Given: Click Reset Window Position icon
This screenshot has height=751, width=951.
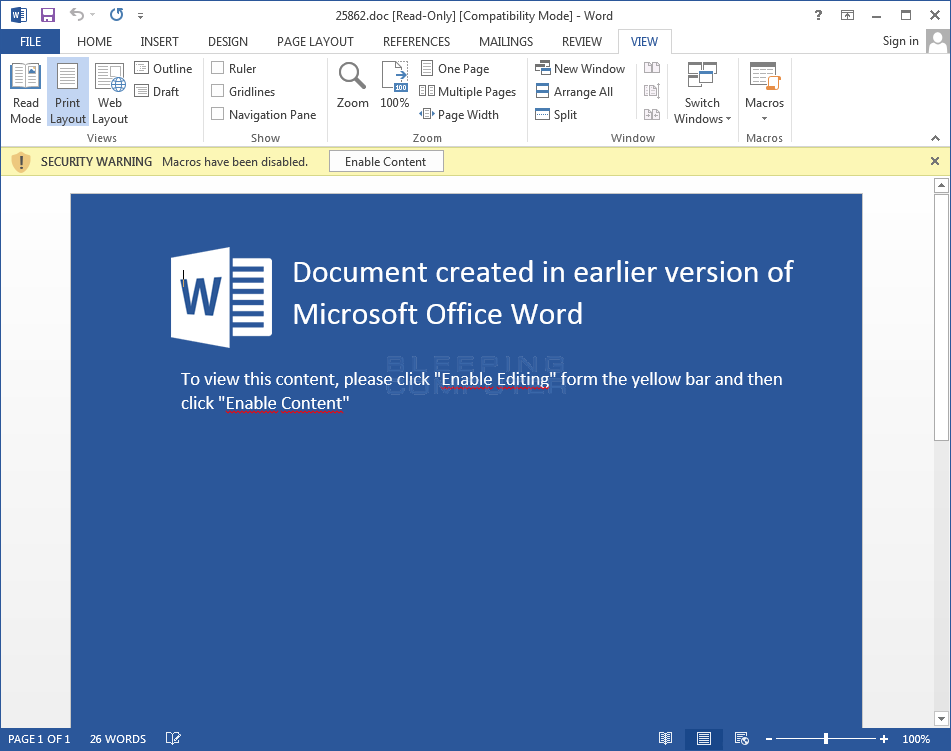Looking at the screenshot, I should pyautogui.click(x=652, y=114).
